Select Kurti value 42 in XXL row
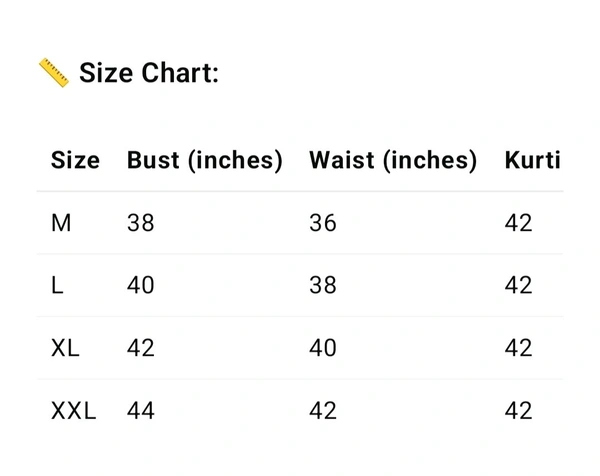The width and height of the screenshot is (600, 476). click(x=519, y=410)
